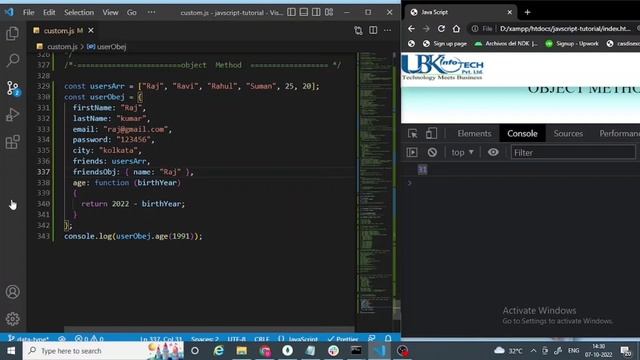The image size is (640, 360).
Task: Open the top JavaScript context dropdown
Action: pyautogui.click(x=462, y=152)
